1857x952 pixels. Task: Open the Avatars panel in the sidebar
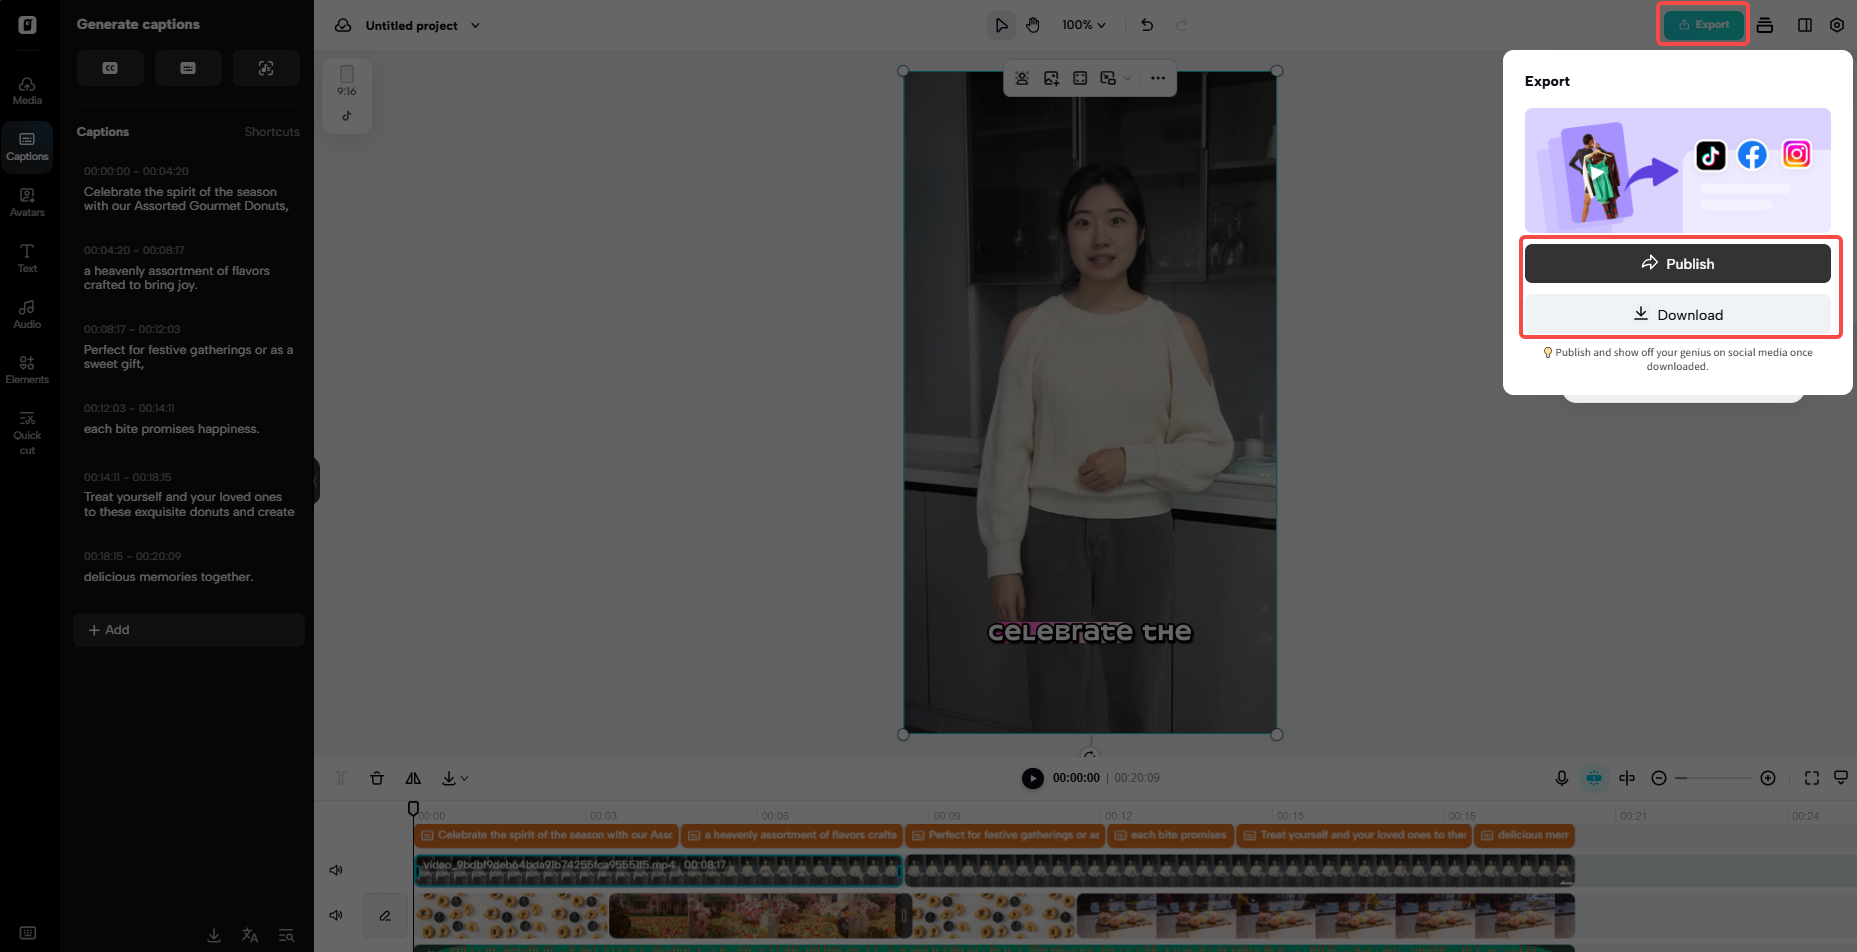coord(27,202)
